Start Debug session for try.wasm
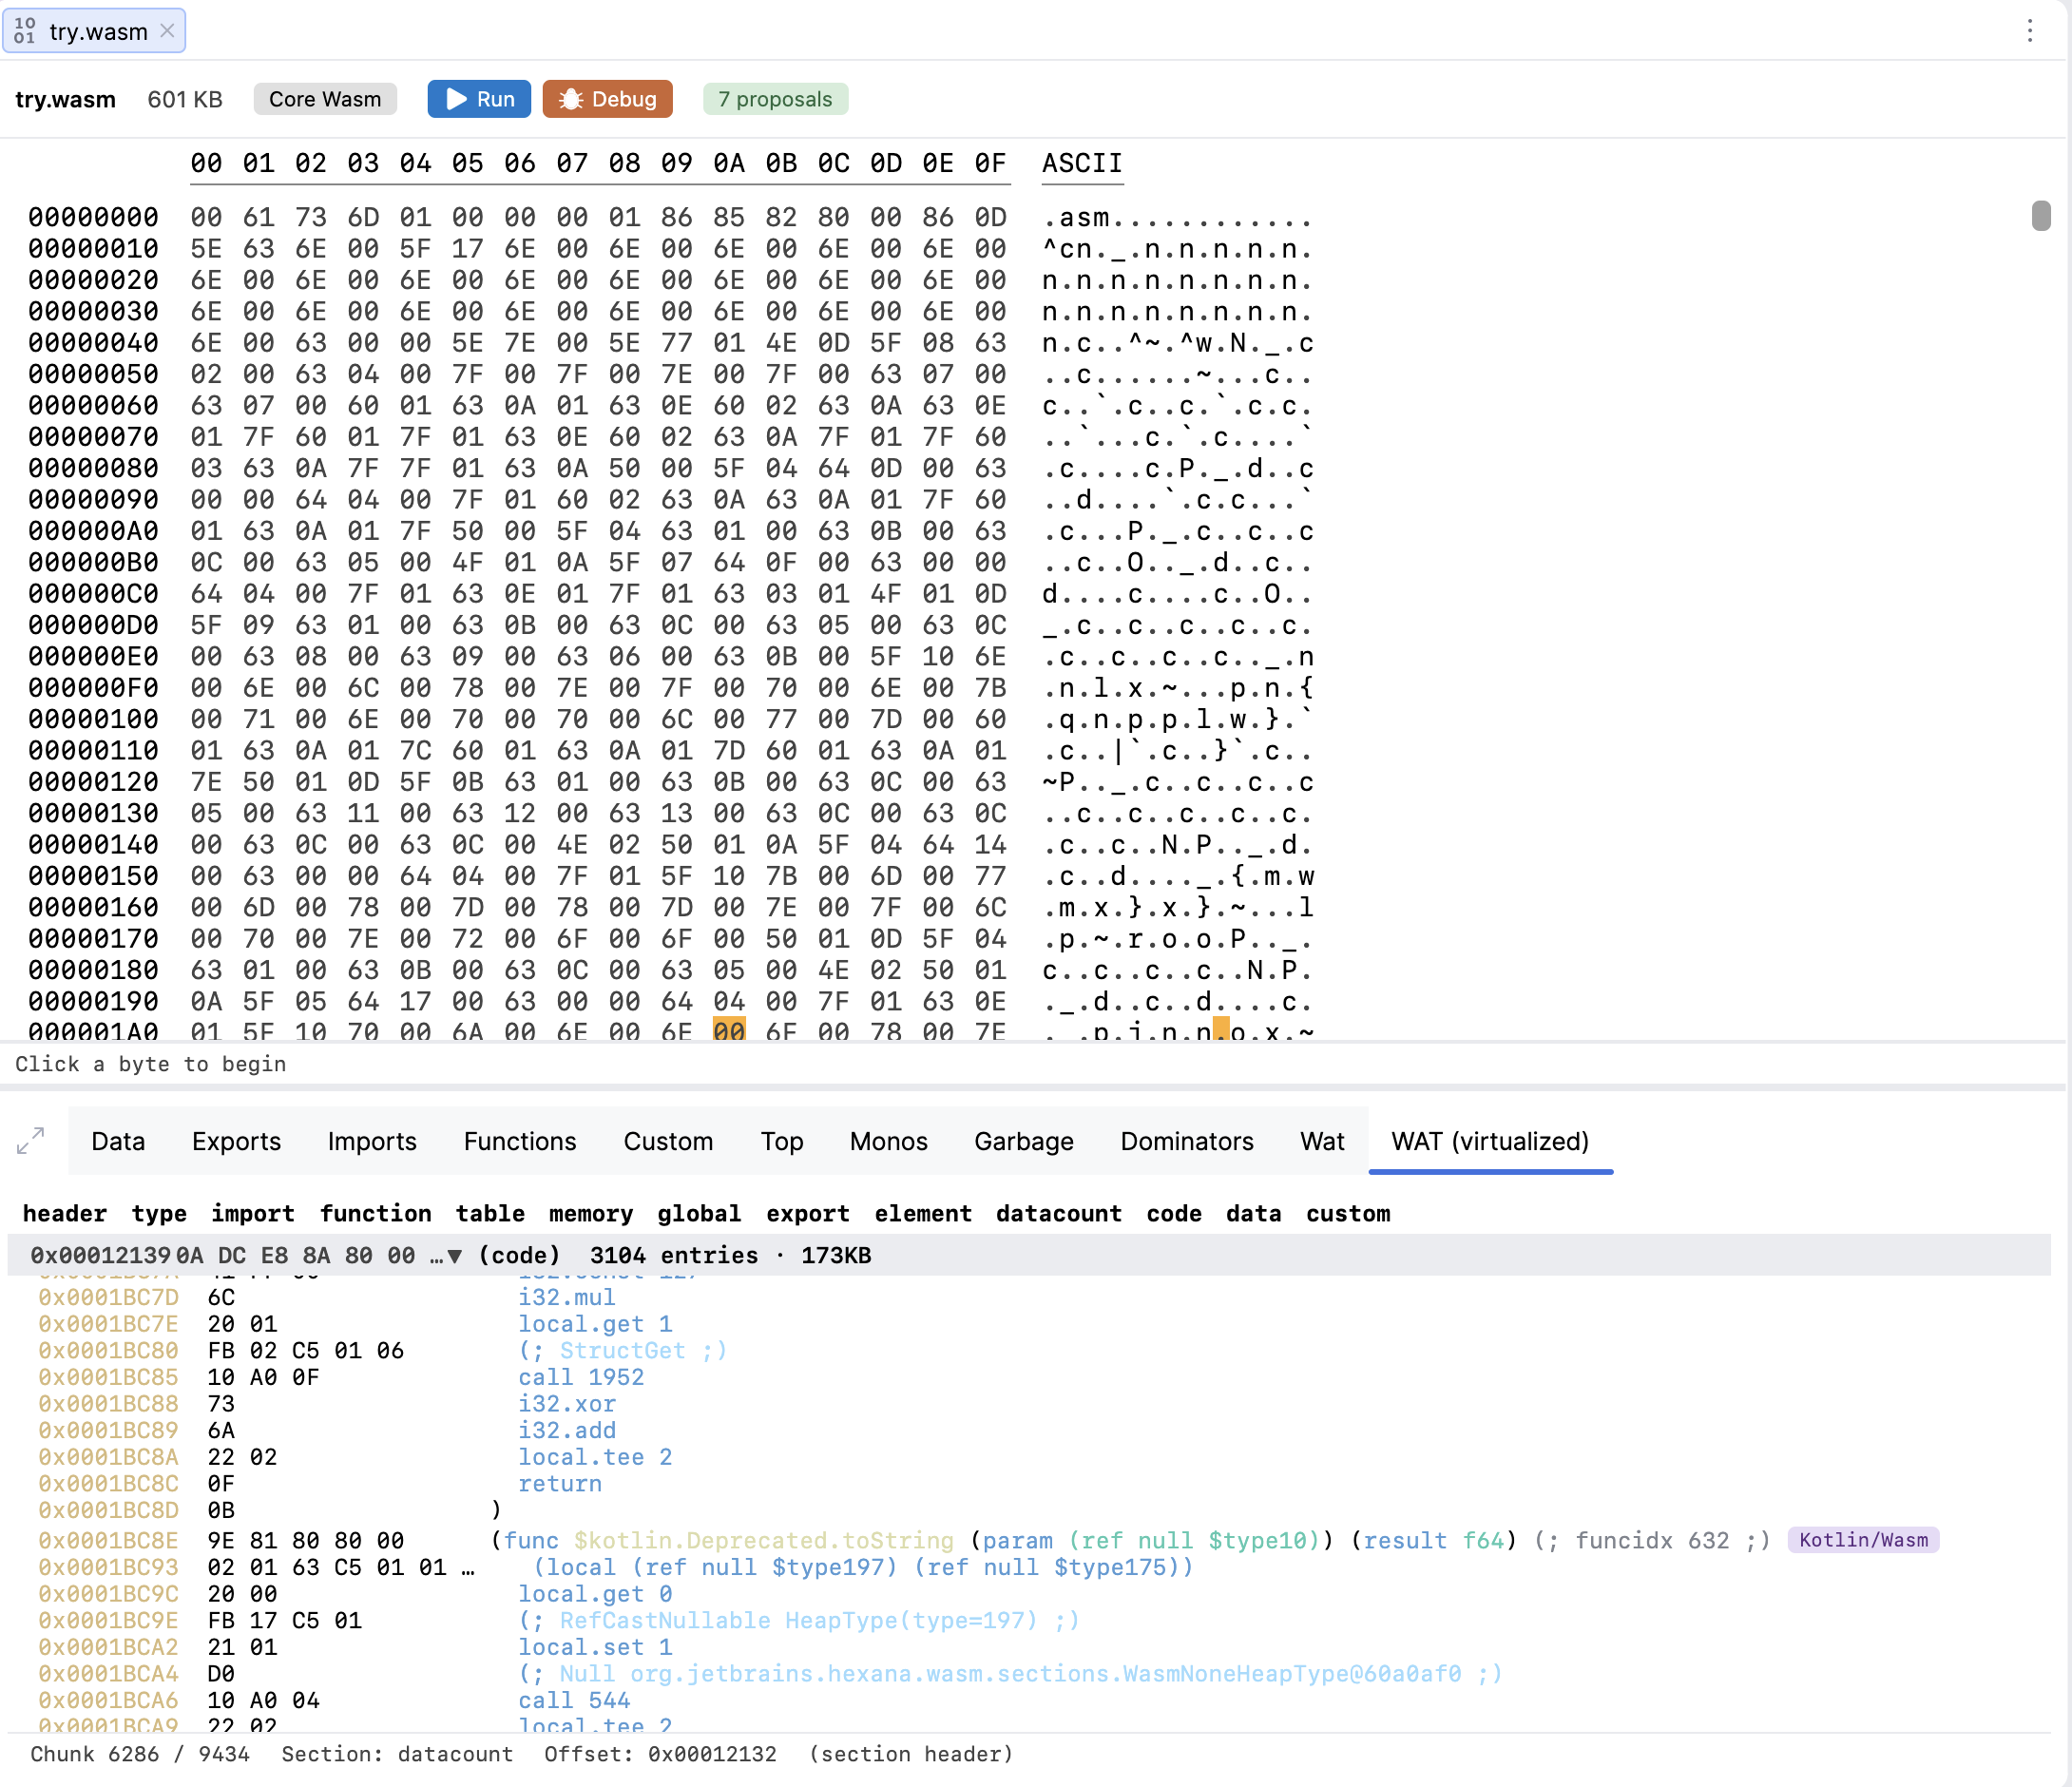Image resolution: width=2072 pixels, height=1787 pixels. pyautogui.click(x=607, y=99)
